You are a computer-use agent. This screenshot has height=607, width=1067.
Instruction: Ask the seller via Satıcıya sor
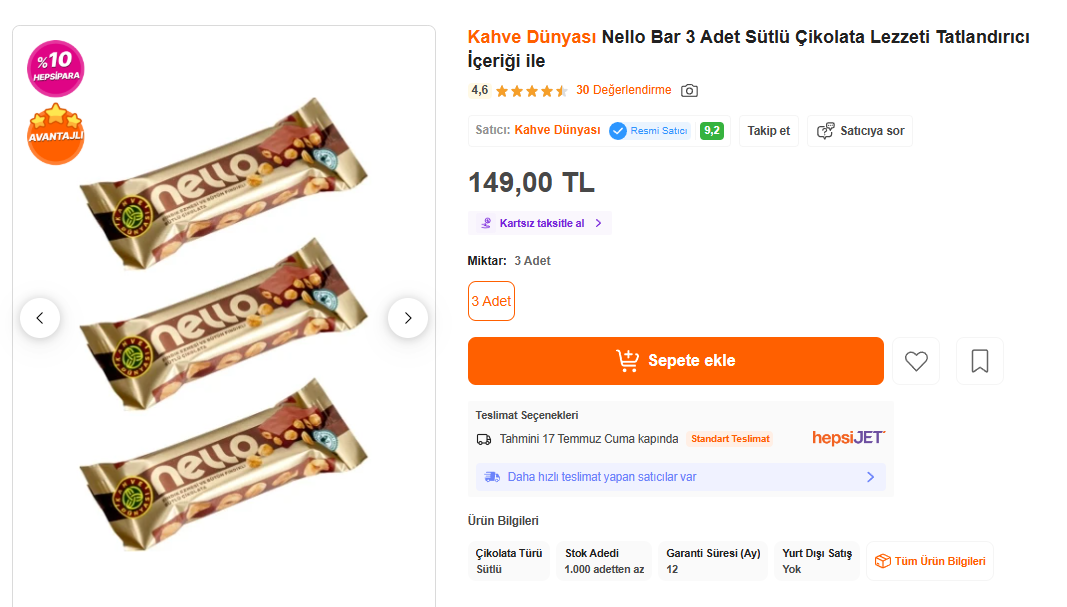860,131
